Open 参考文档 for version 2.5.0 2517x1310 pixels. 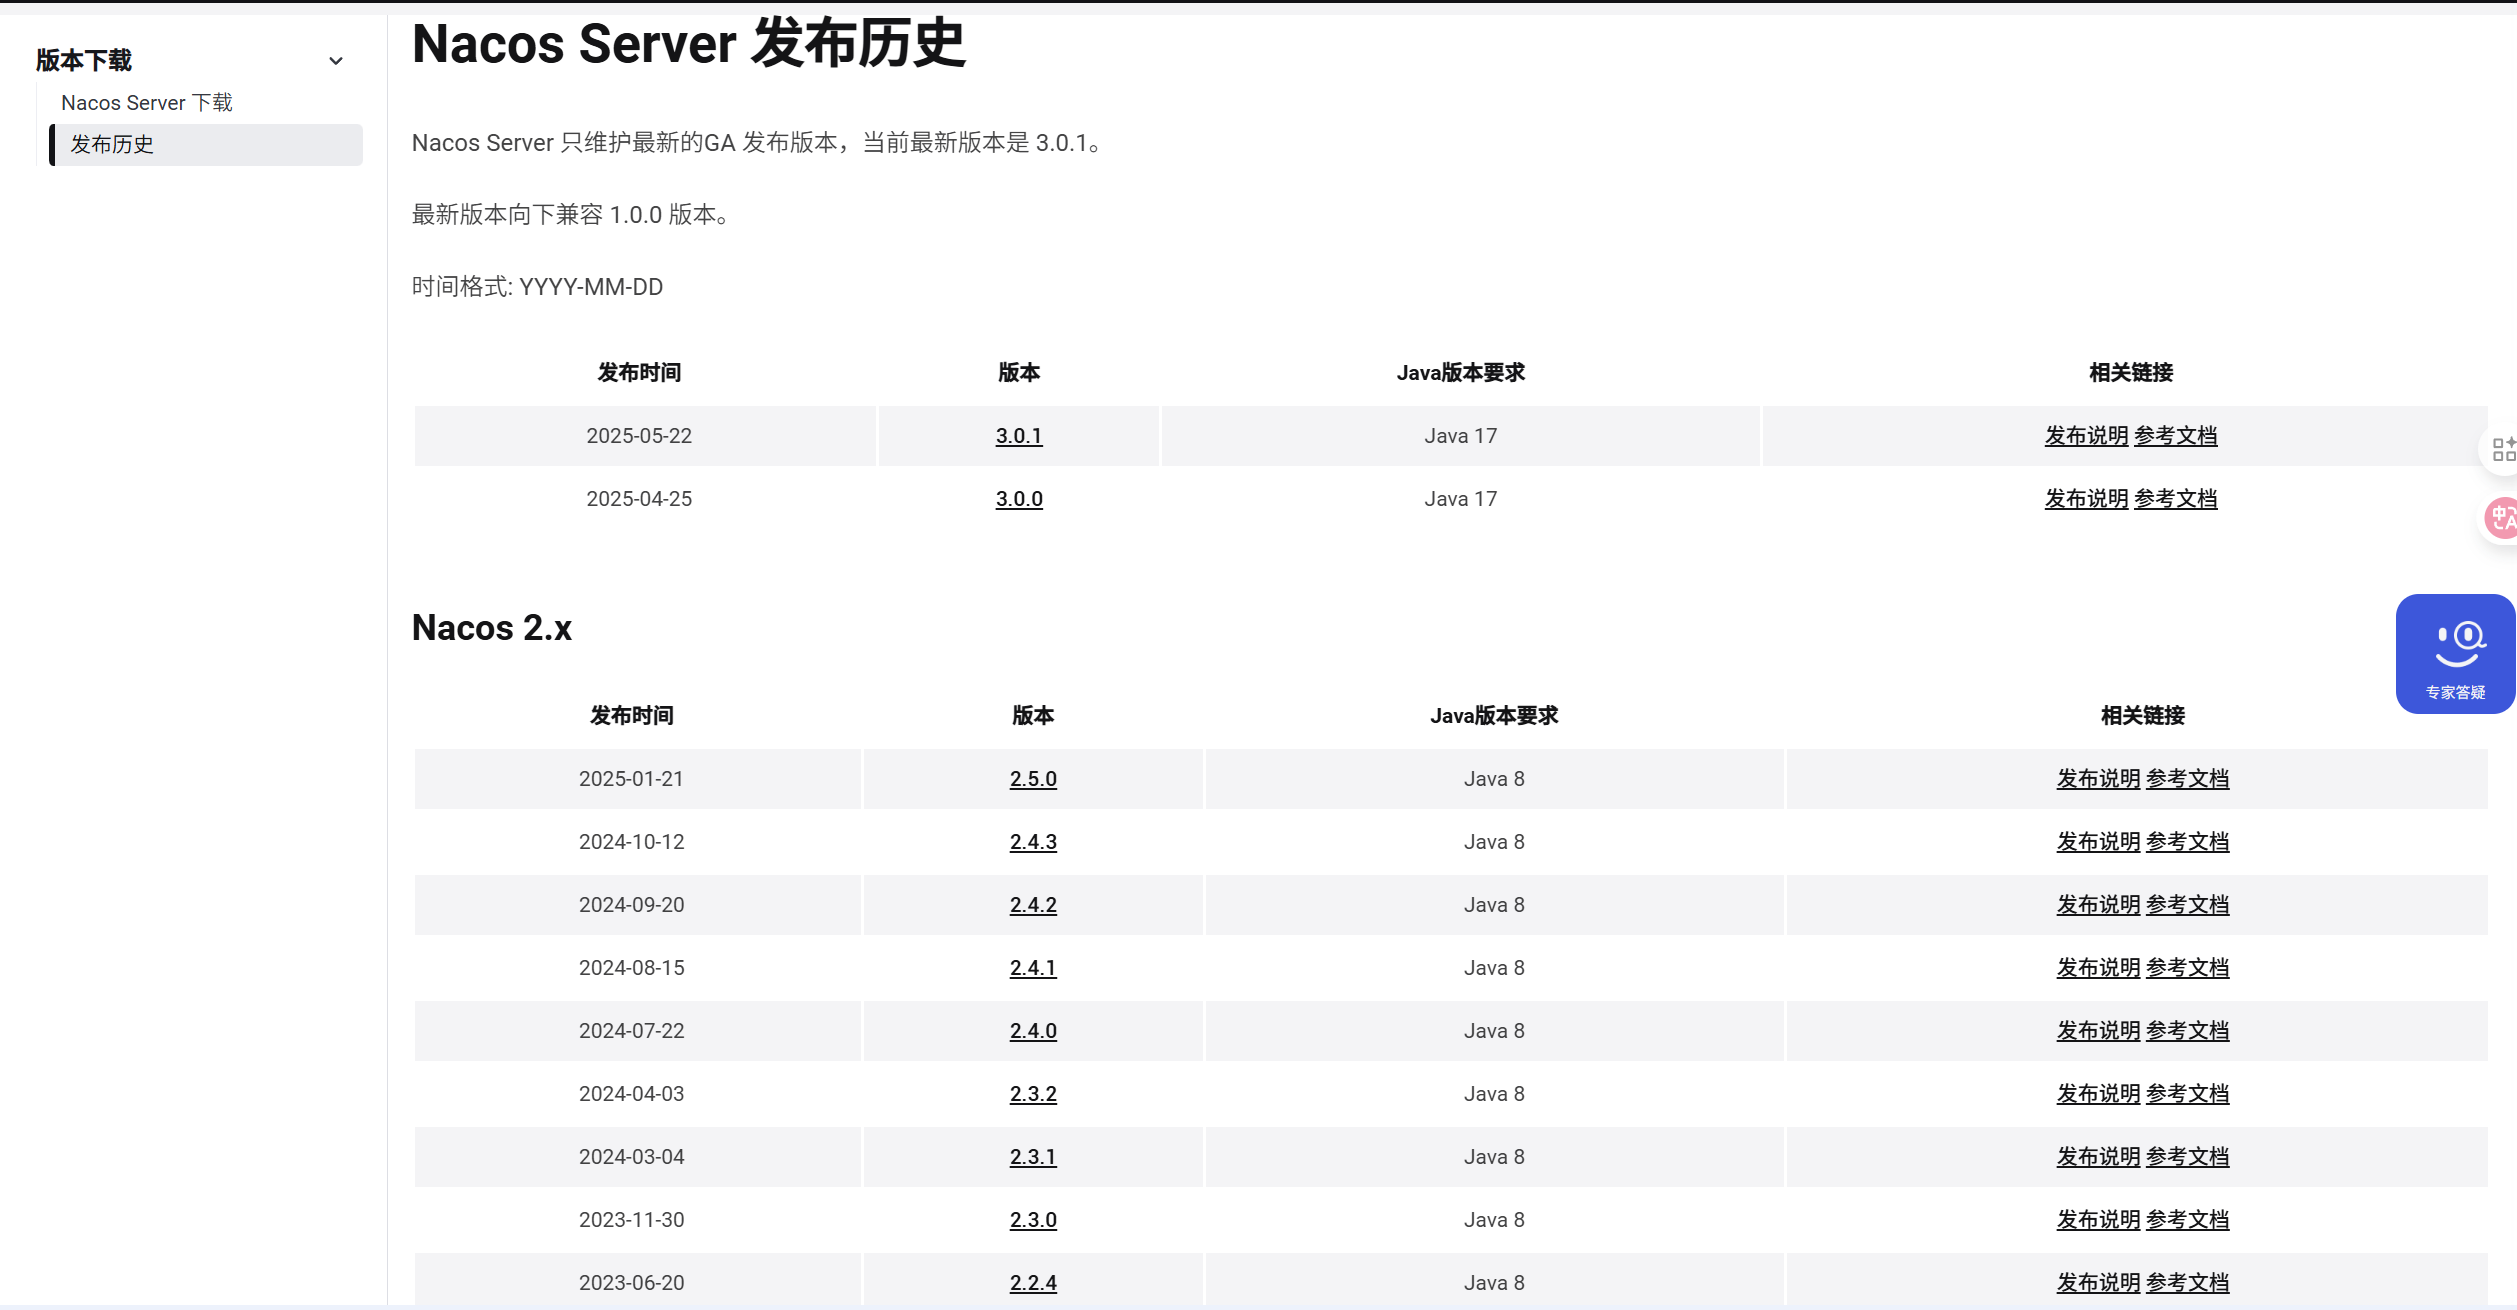coord(2187,779)
